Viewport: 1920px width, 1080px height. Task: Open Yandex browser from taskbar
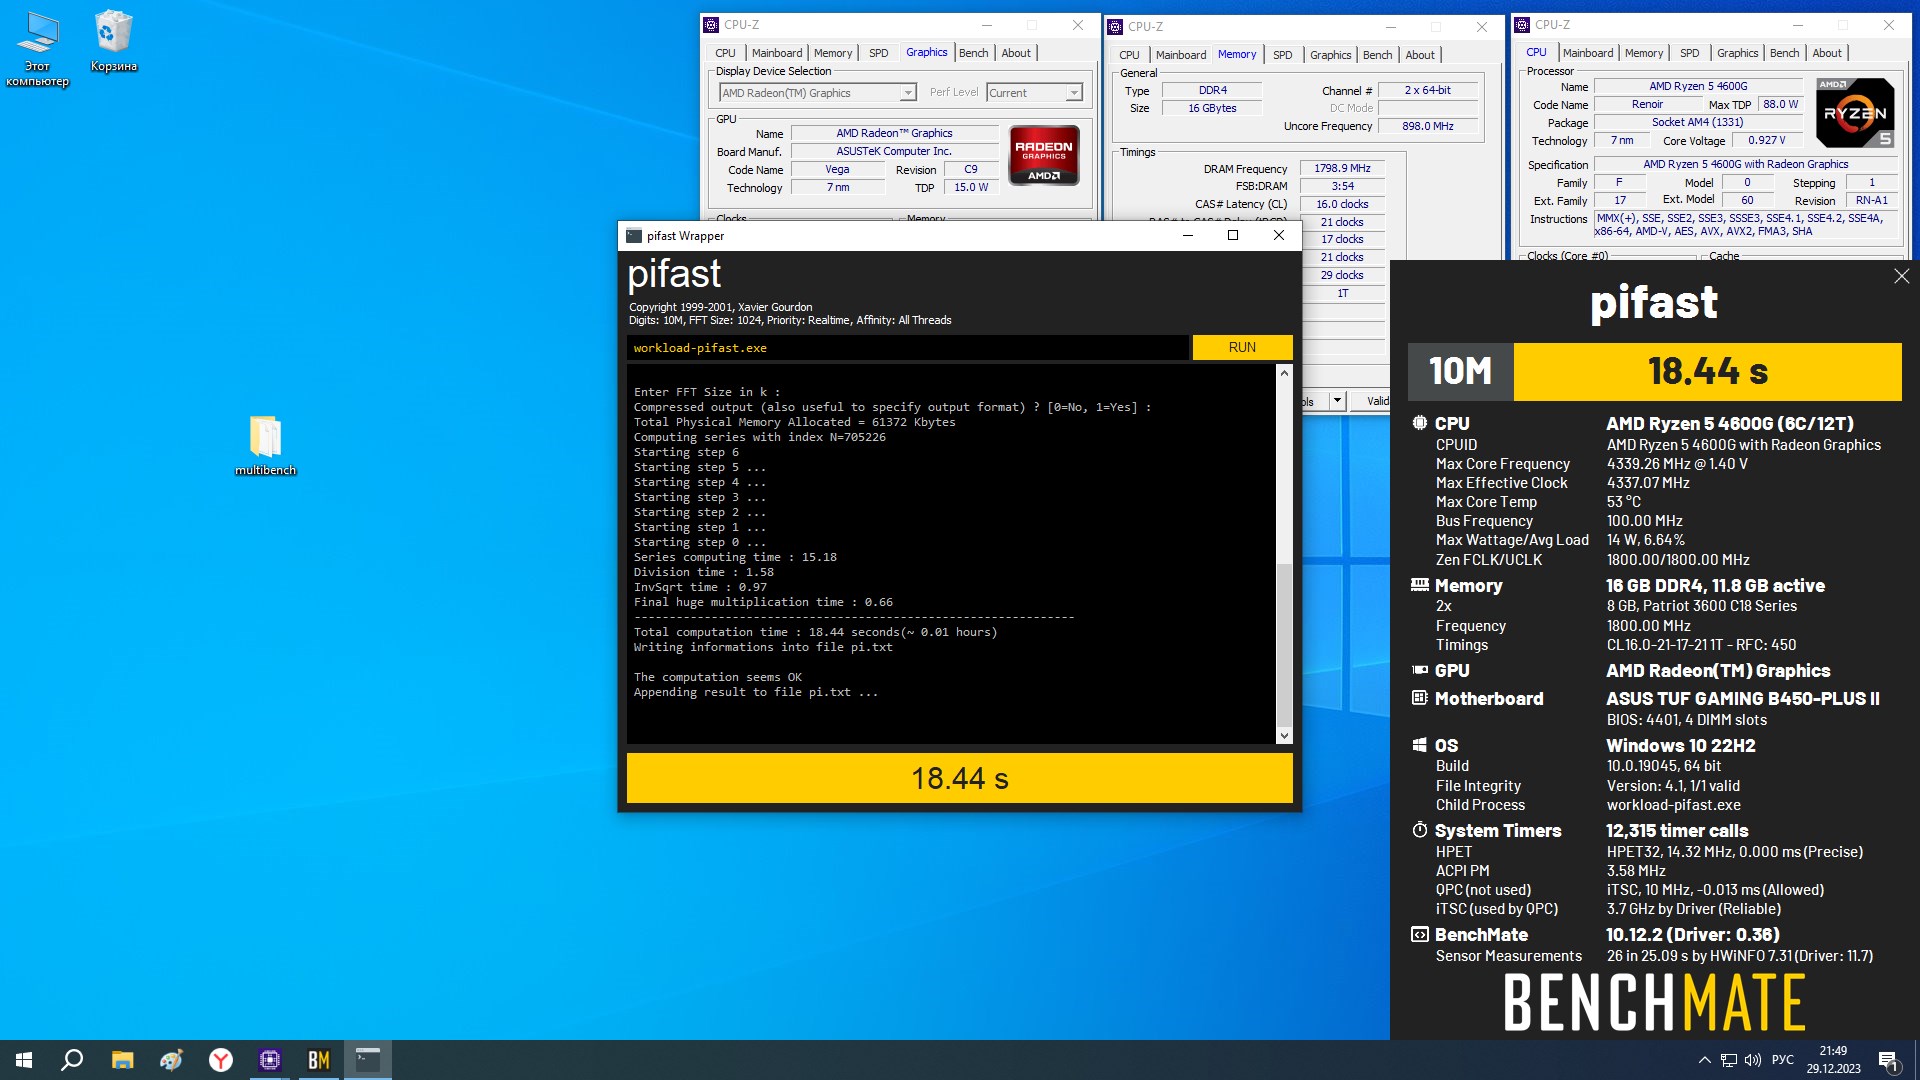tap(220, 1060)
